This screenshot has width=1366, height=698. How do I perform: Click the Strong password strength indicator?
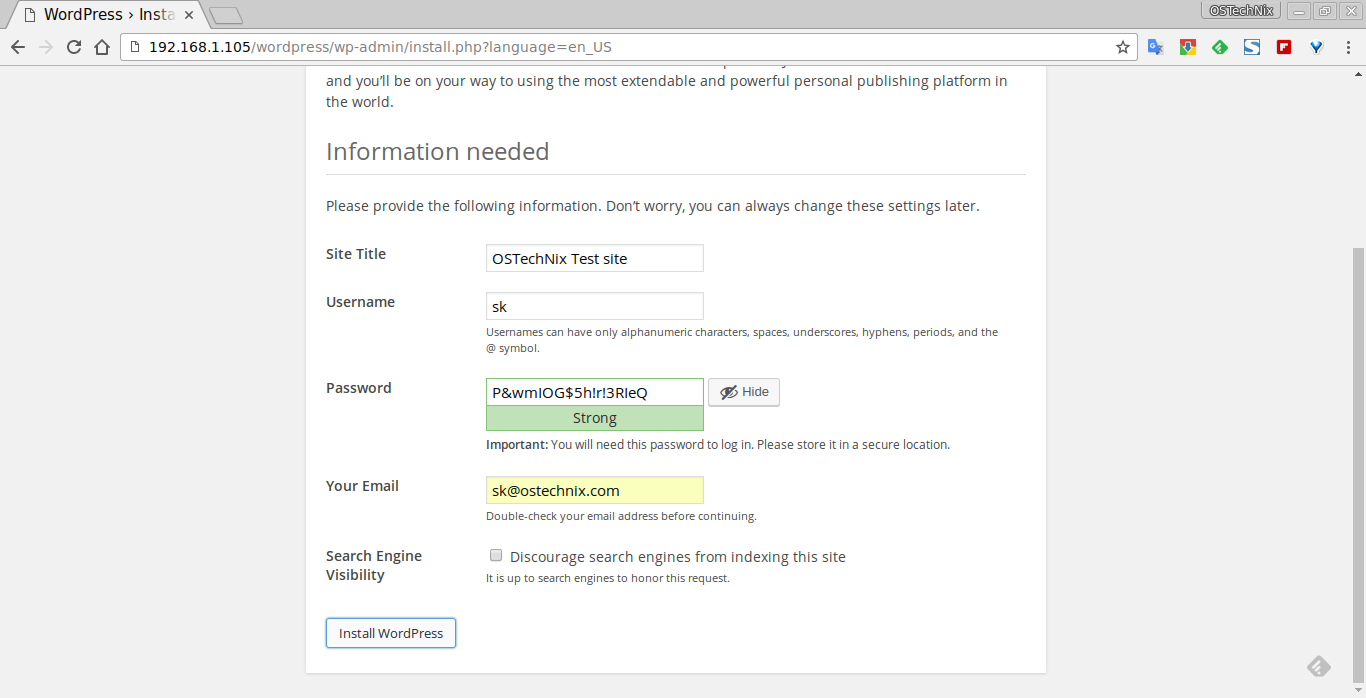coord(595,418)
